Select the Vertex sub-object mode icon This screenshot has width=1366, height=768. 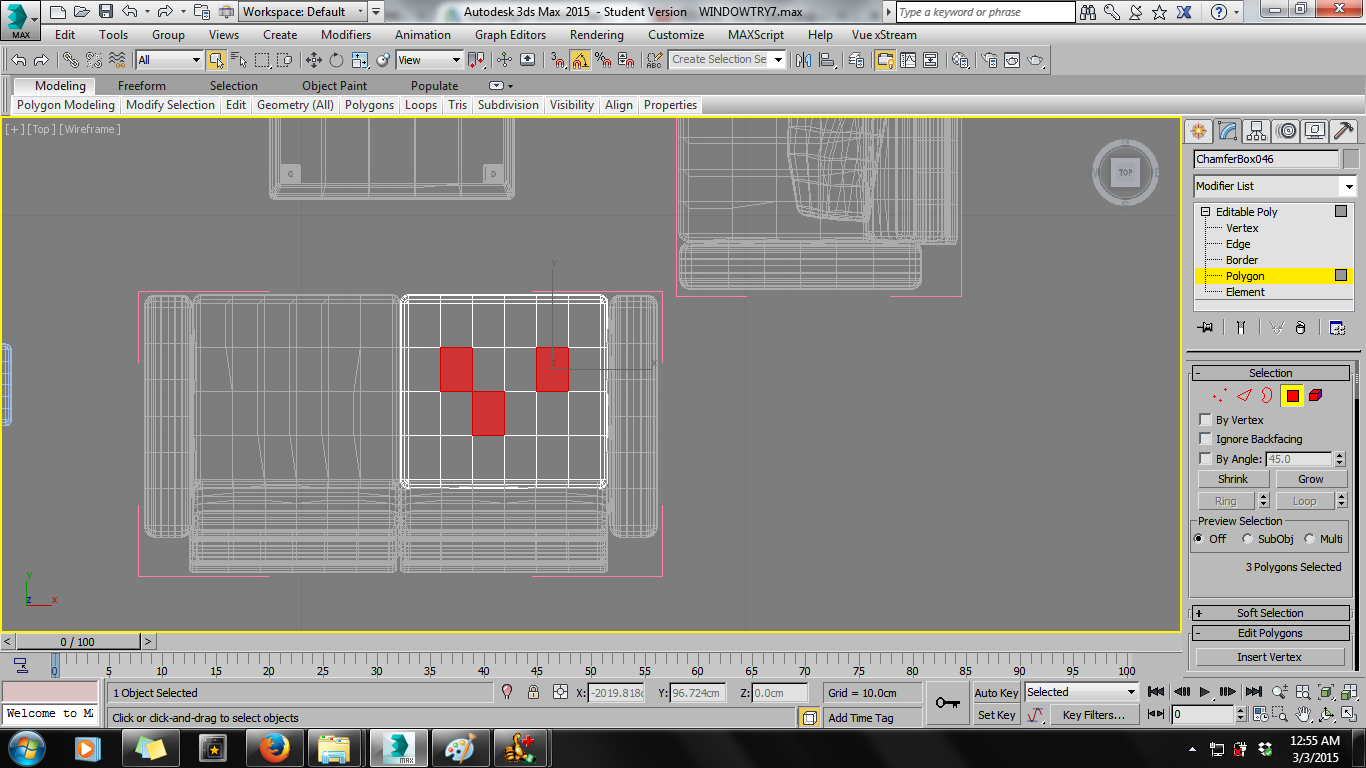1216,395
